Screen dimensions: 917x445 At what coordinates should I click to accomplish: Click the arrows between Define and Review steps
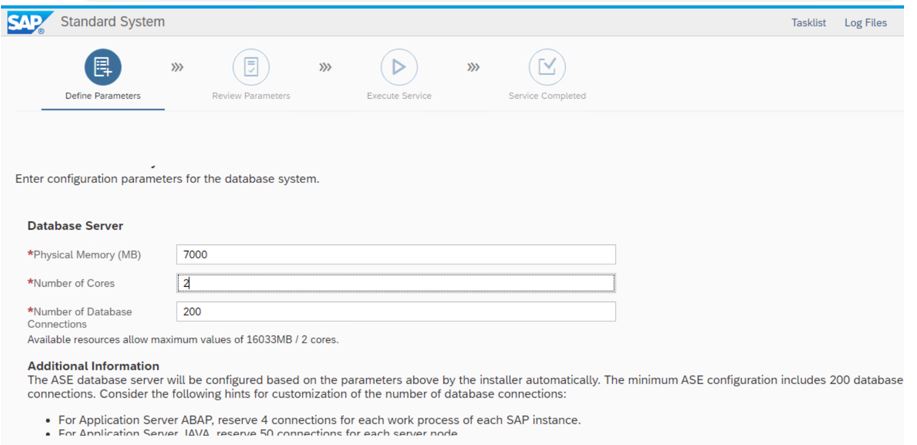(x=177, y=67)
